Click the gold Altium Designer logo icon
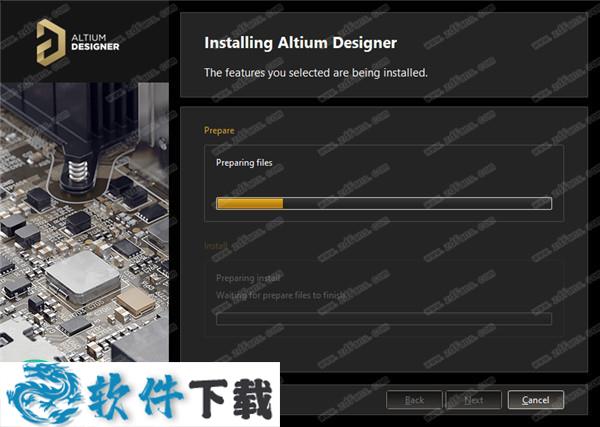Screen dimensions: 600x427 tap(51, 42)
